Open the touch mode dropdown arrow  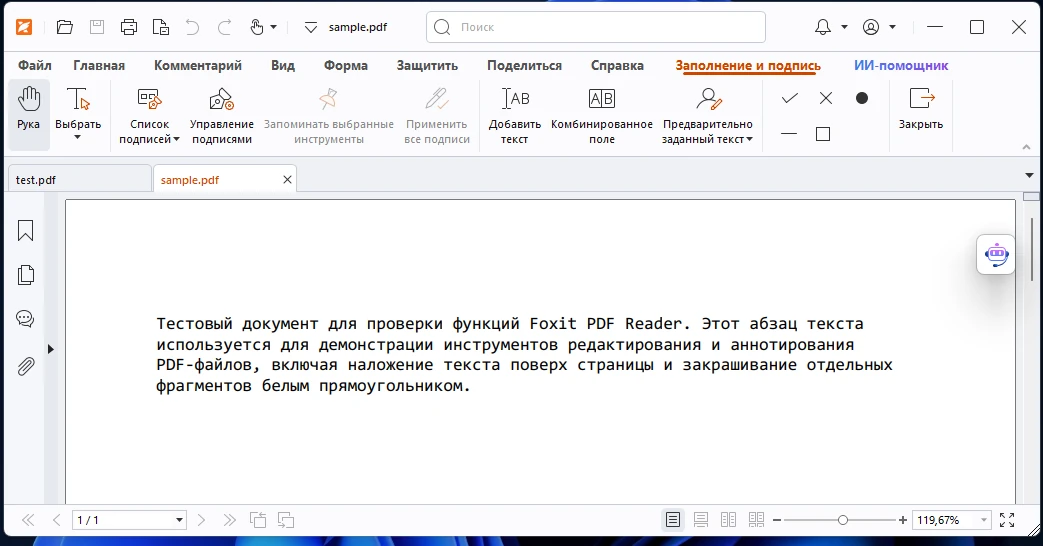273,28
